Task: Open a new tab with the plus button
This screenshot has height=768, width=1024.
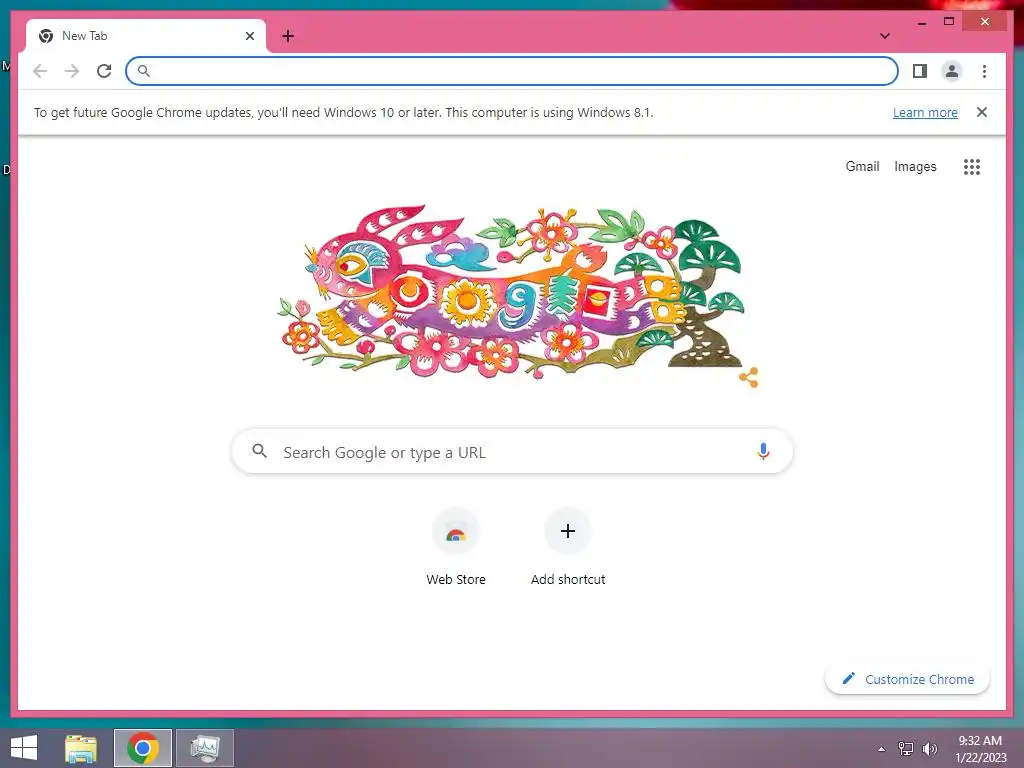Action: 288,36
